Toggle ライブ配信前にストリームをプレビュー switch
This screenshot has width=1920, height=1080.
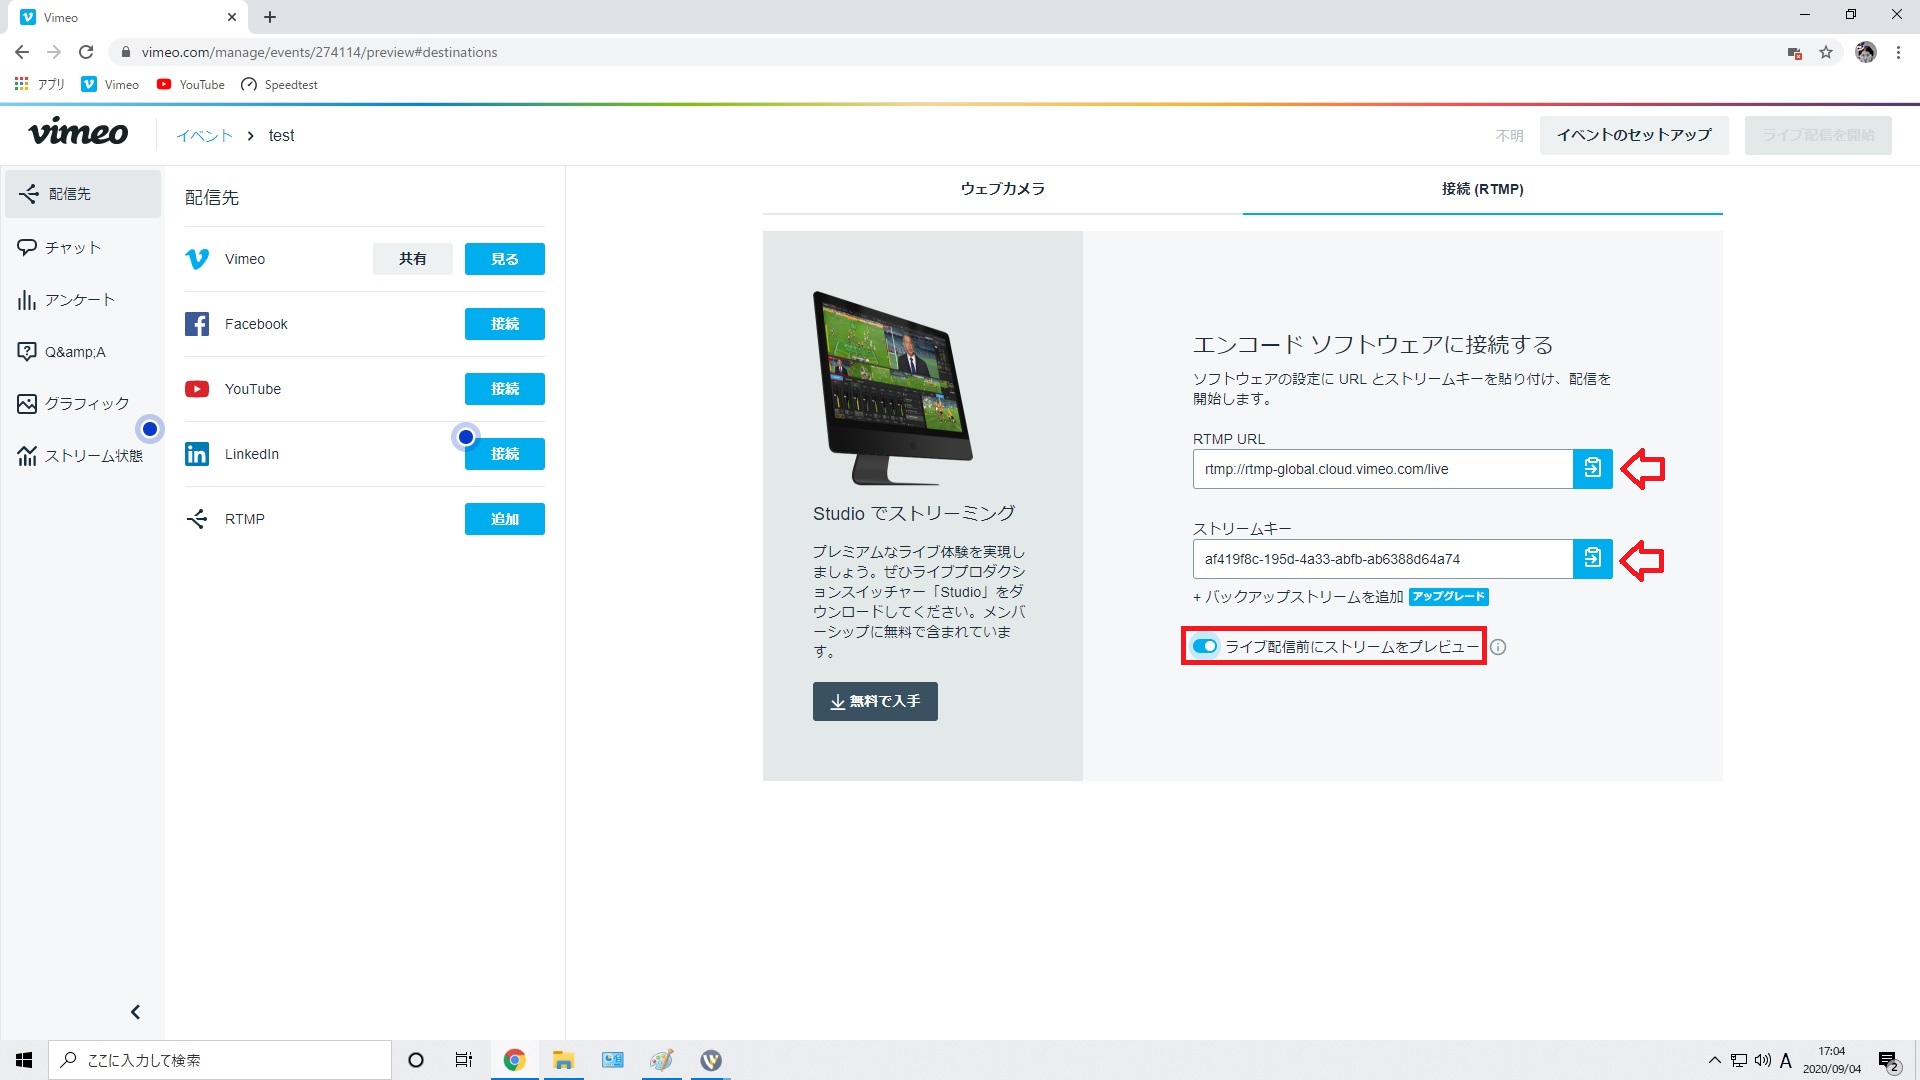point(1205,646)
